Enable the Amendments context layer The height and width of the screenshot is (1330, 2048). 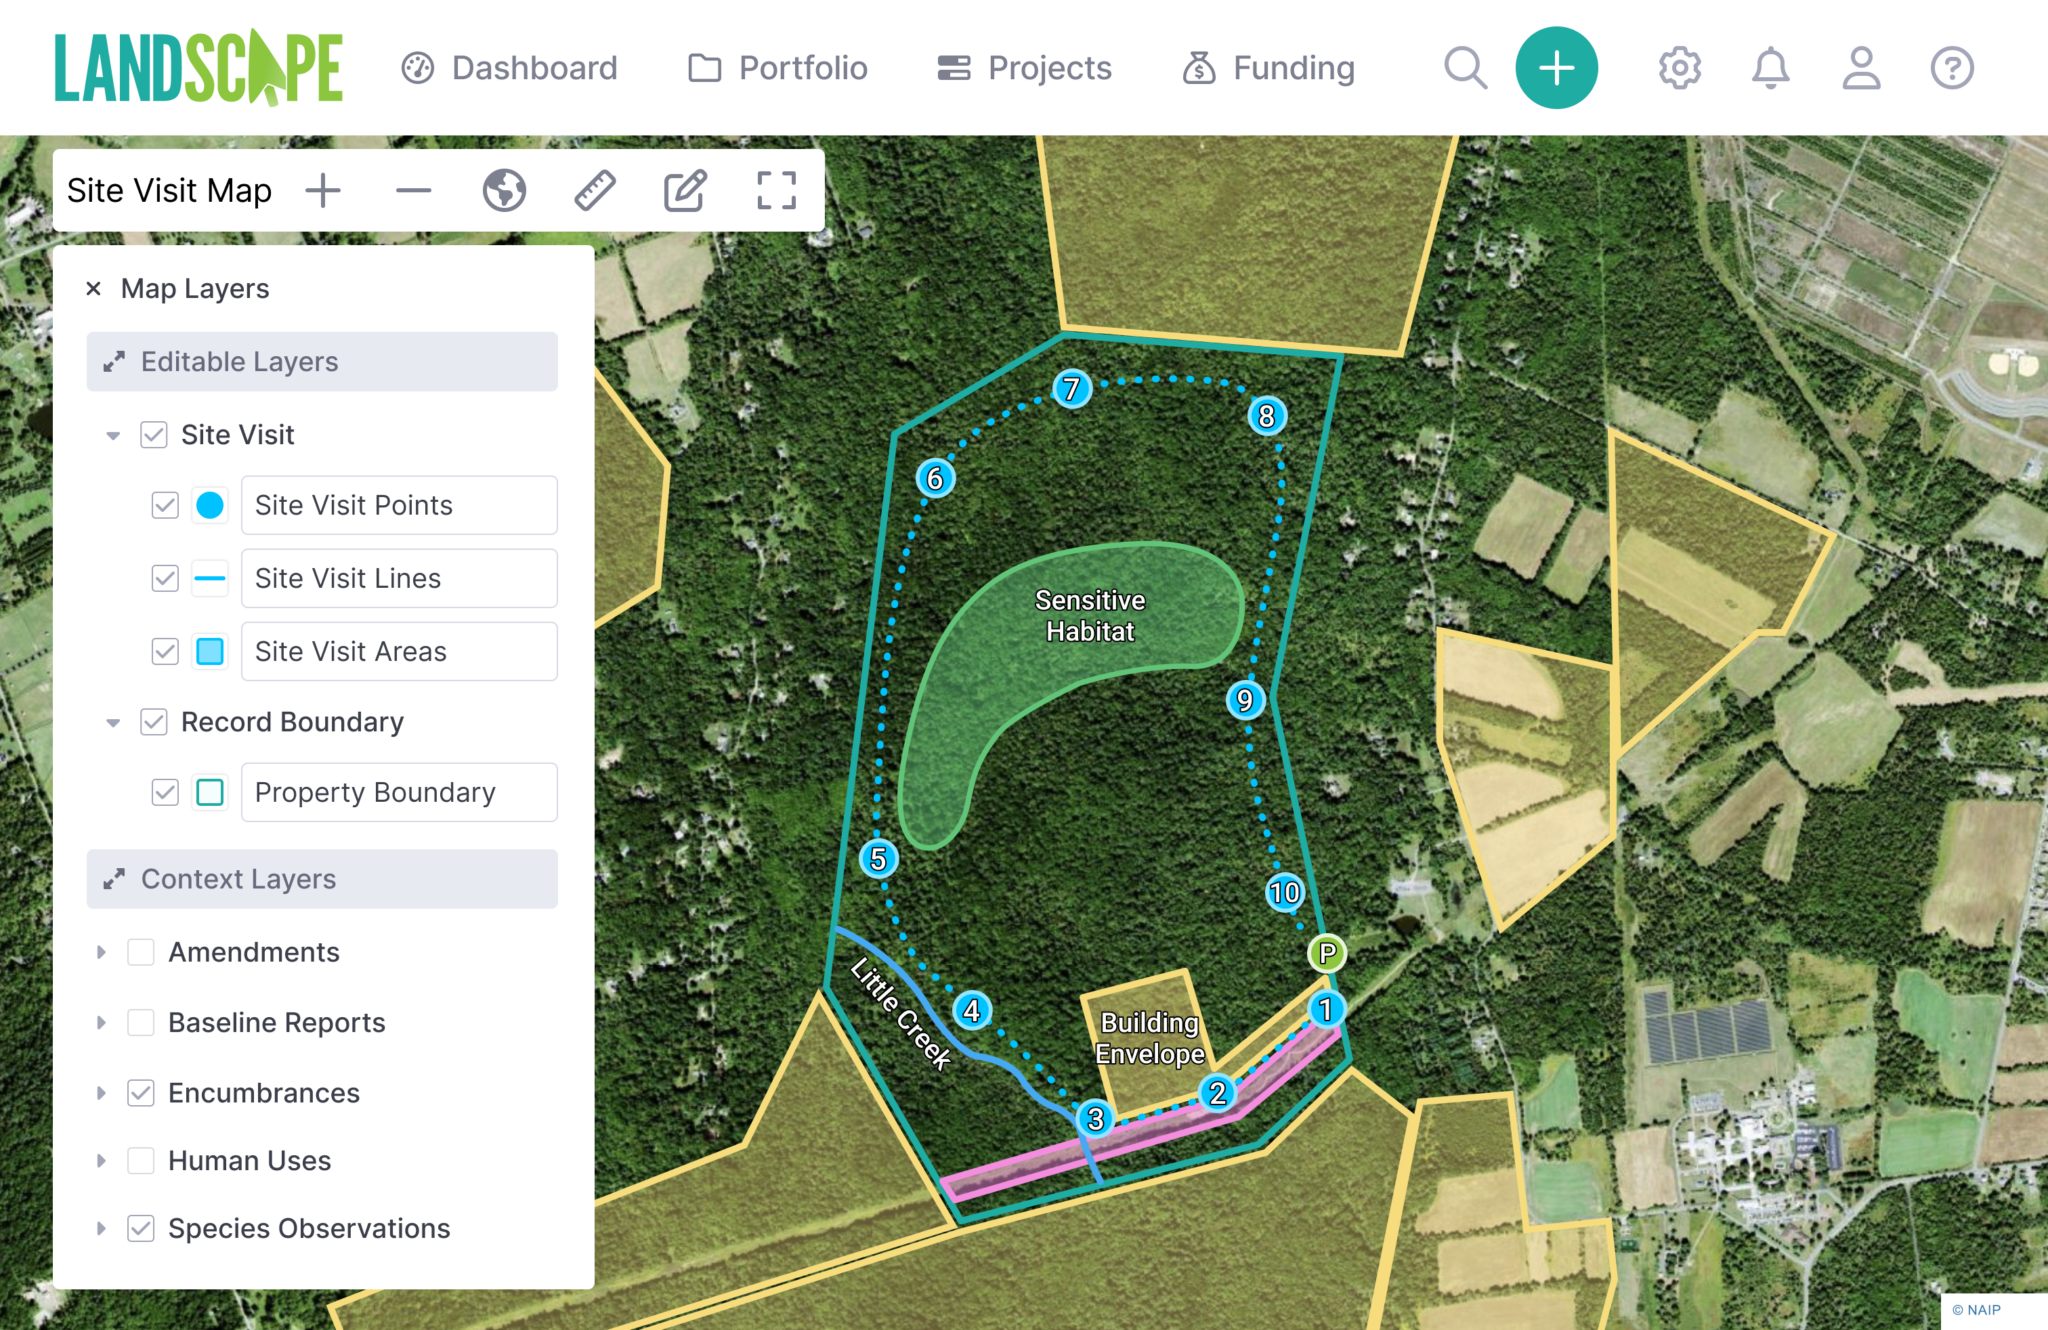[141, 952]
